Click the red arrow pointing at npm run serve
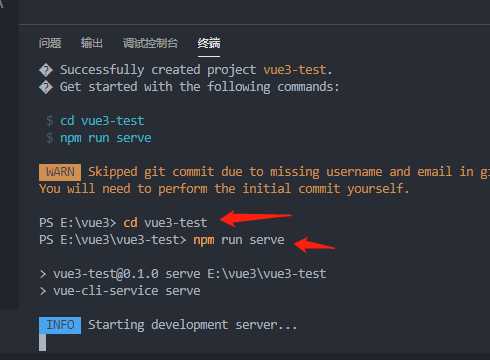This screenshot has height=360, width=490. (x=315, y=245)
